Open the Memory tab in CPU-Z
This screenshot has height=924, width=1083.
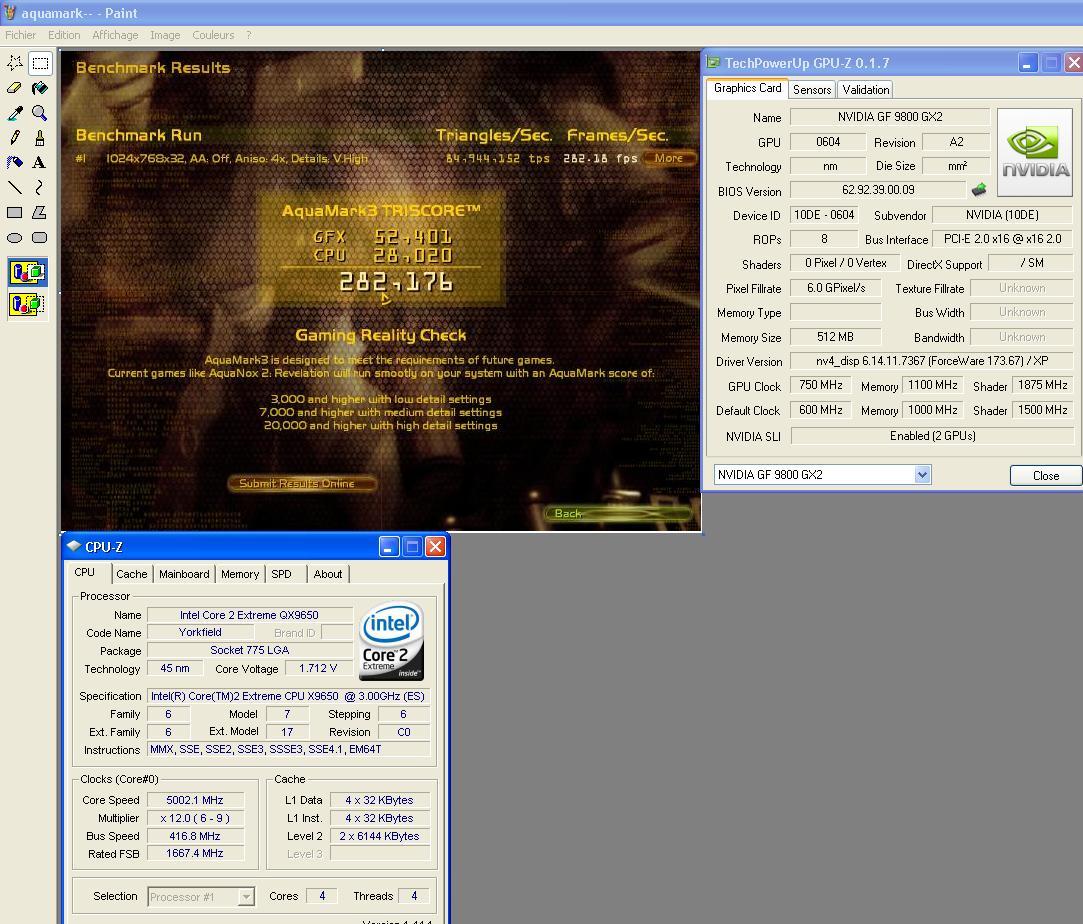coord(240,574)
